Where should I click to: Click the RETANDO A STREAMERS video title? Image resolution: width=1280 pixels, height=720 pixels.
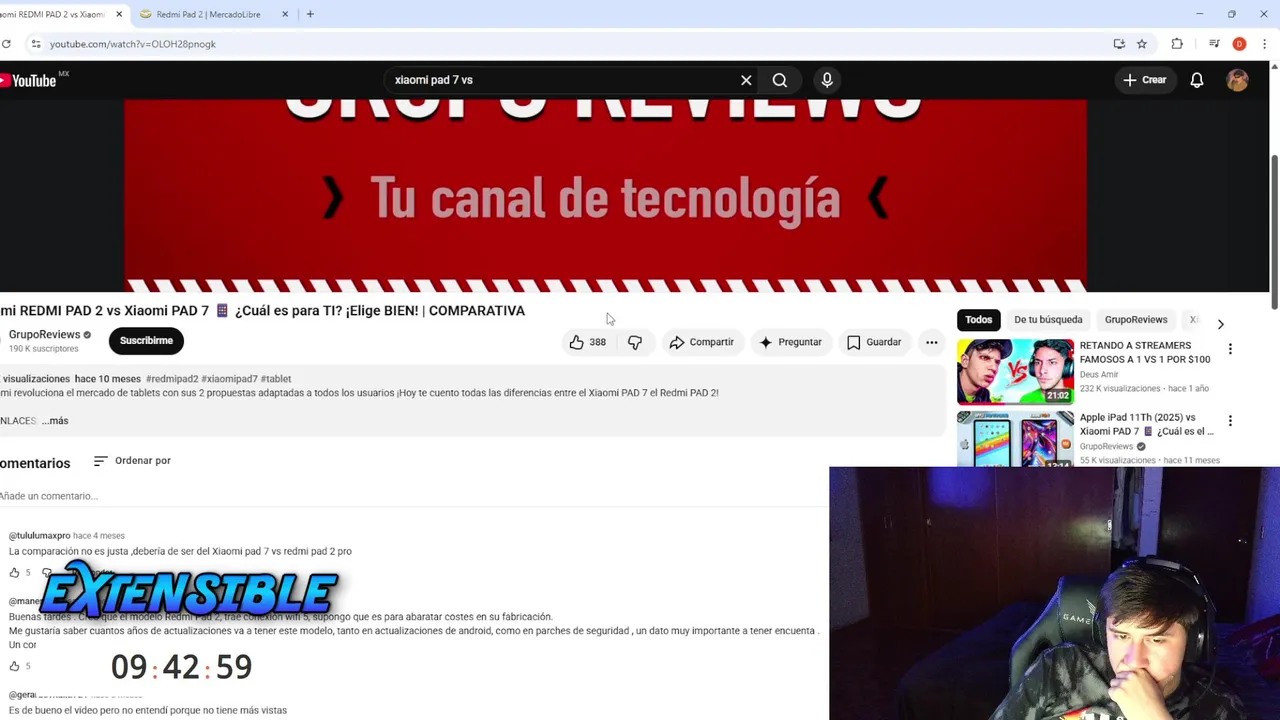(1144, 352)
